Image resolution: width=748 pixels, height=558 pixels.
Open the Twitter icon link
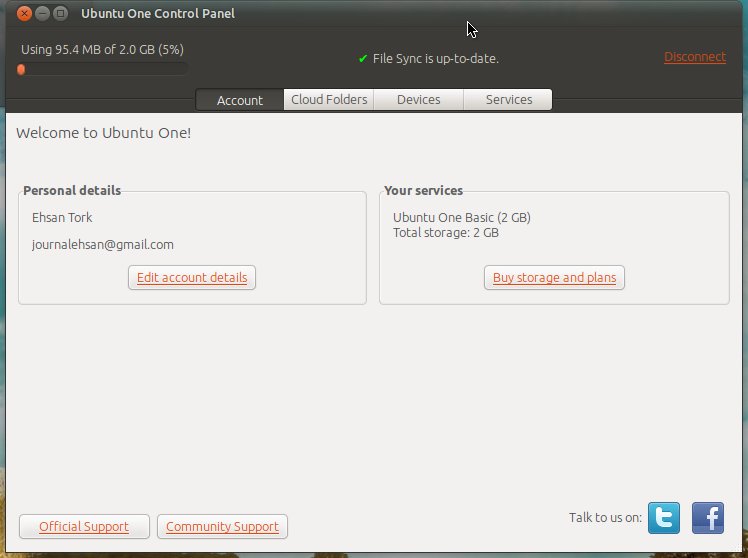[x=664, y=517]
